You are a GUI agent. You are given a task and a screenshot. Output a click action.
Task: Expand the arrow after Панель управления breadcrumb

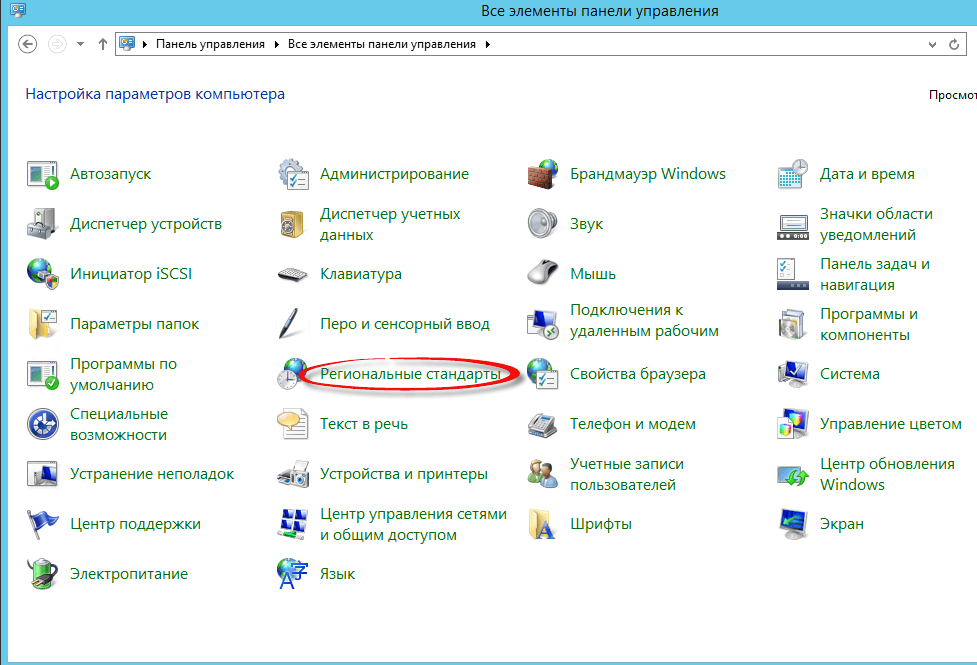point(277,44)
